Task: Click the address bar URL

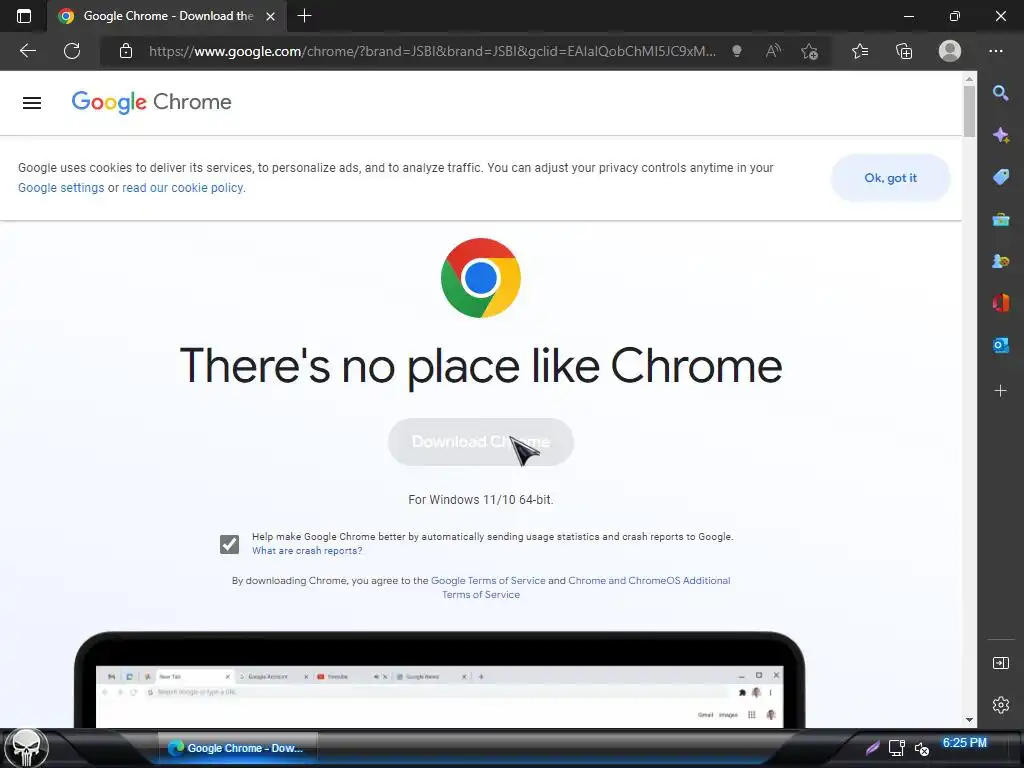Action: 432,51
